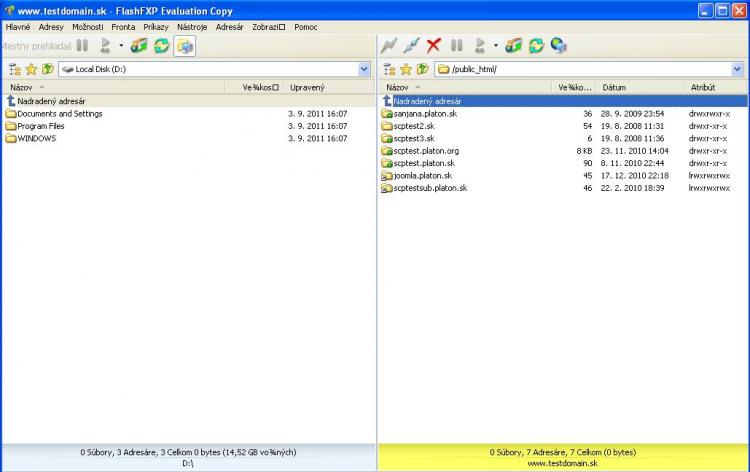Viewport: 750px width, 472px height.
Task: Open bookmarks star in left pane
Action: pyautogui.click(x=32, y=69)
